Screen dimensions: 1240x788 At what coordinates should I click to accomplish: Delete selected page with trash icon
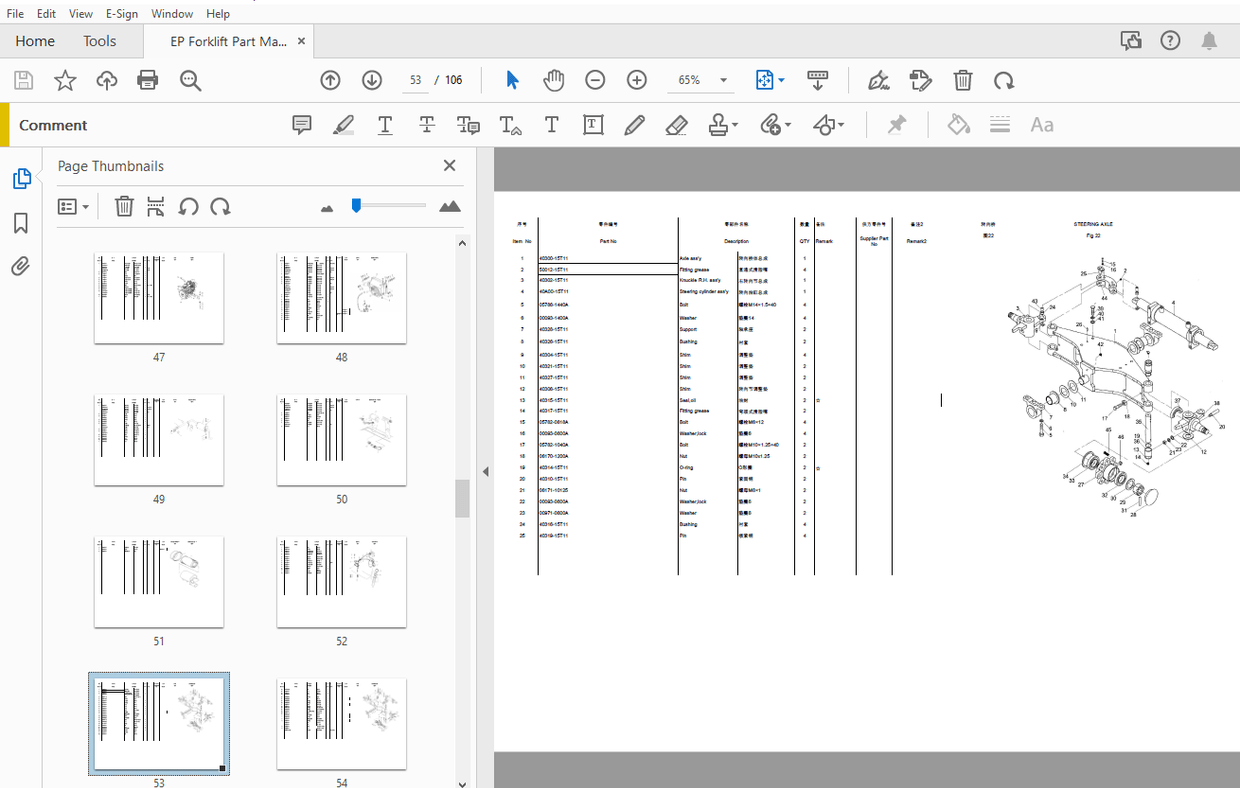[x=124, y=207]
